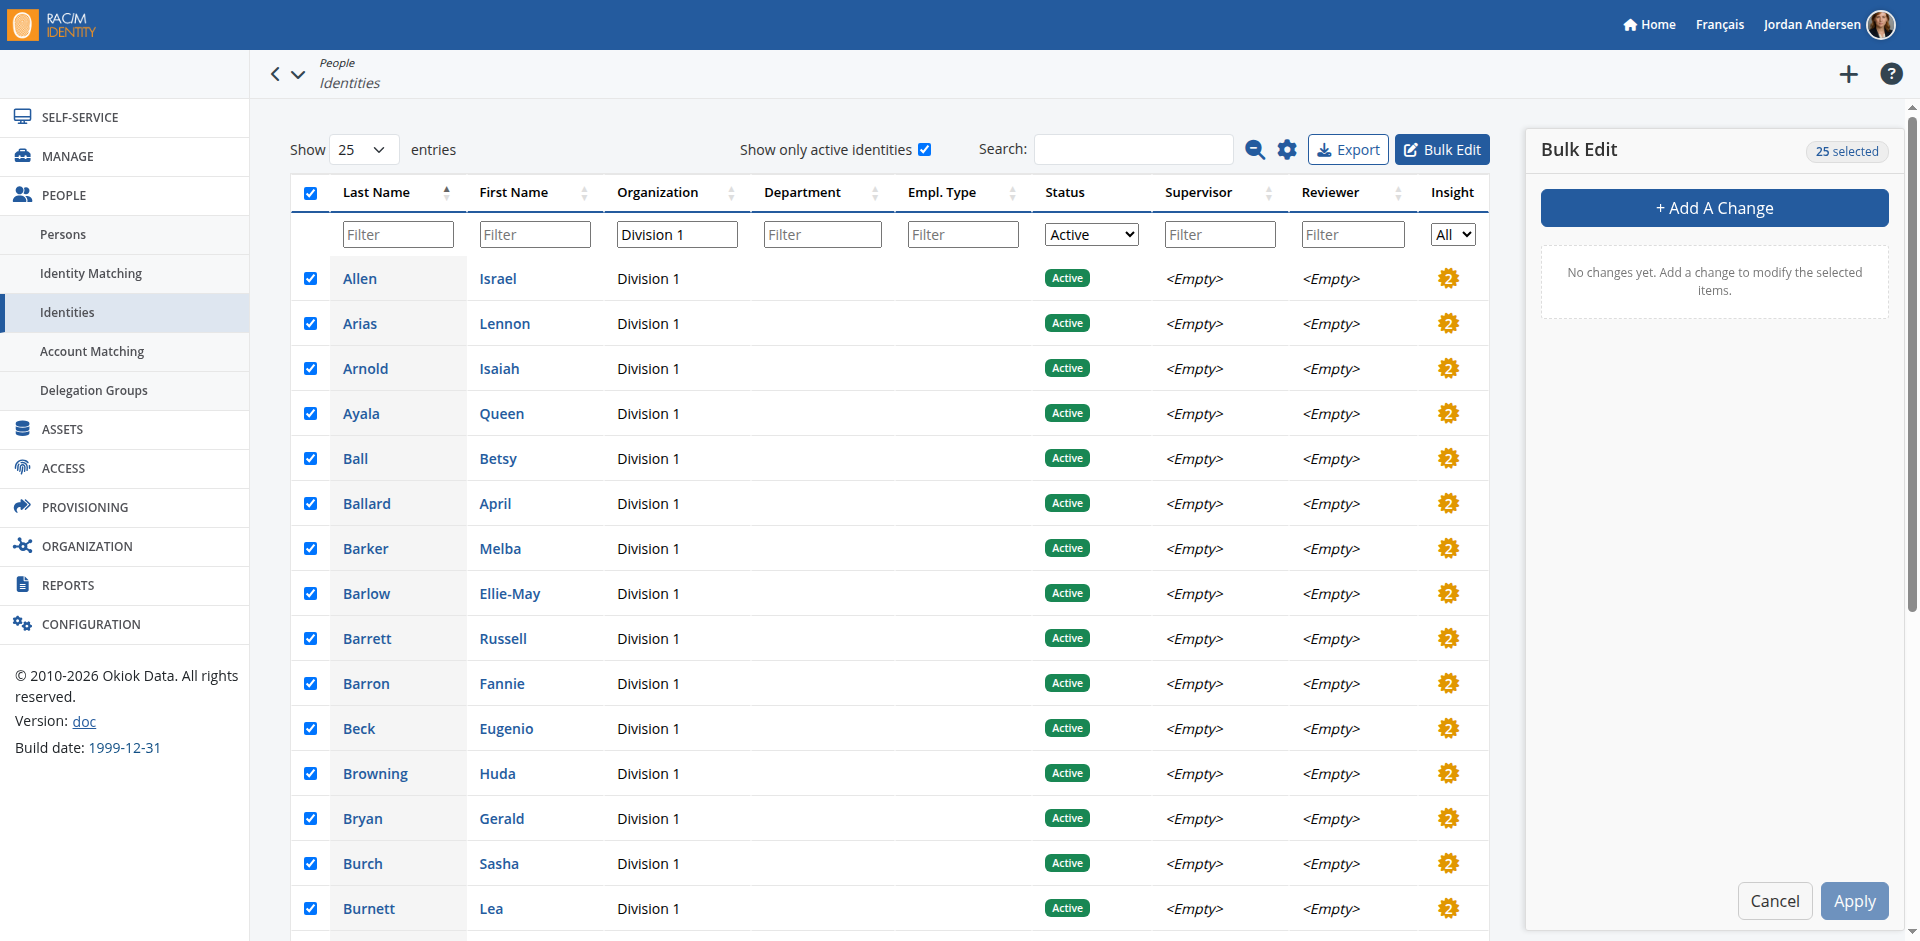Click the plus icon in the header
1920x941 pixels.
point(1848,74)
